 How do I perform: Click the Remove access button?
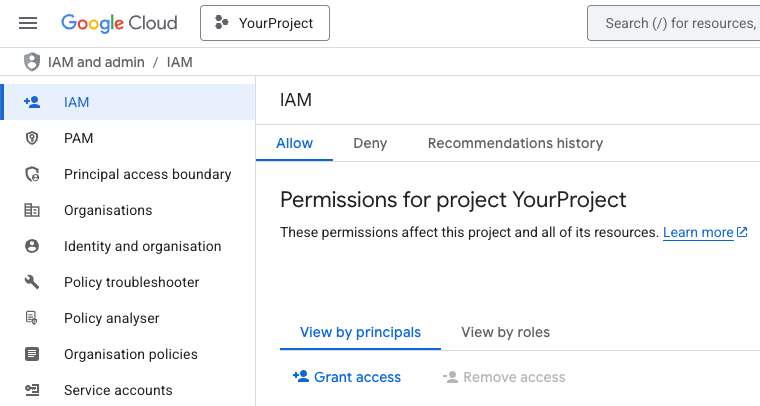(504, 377)
